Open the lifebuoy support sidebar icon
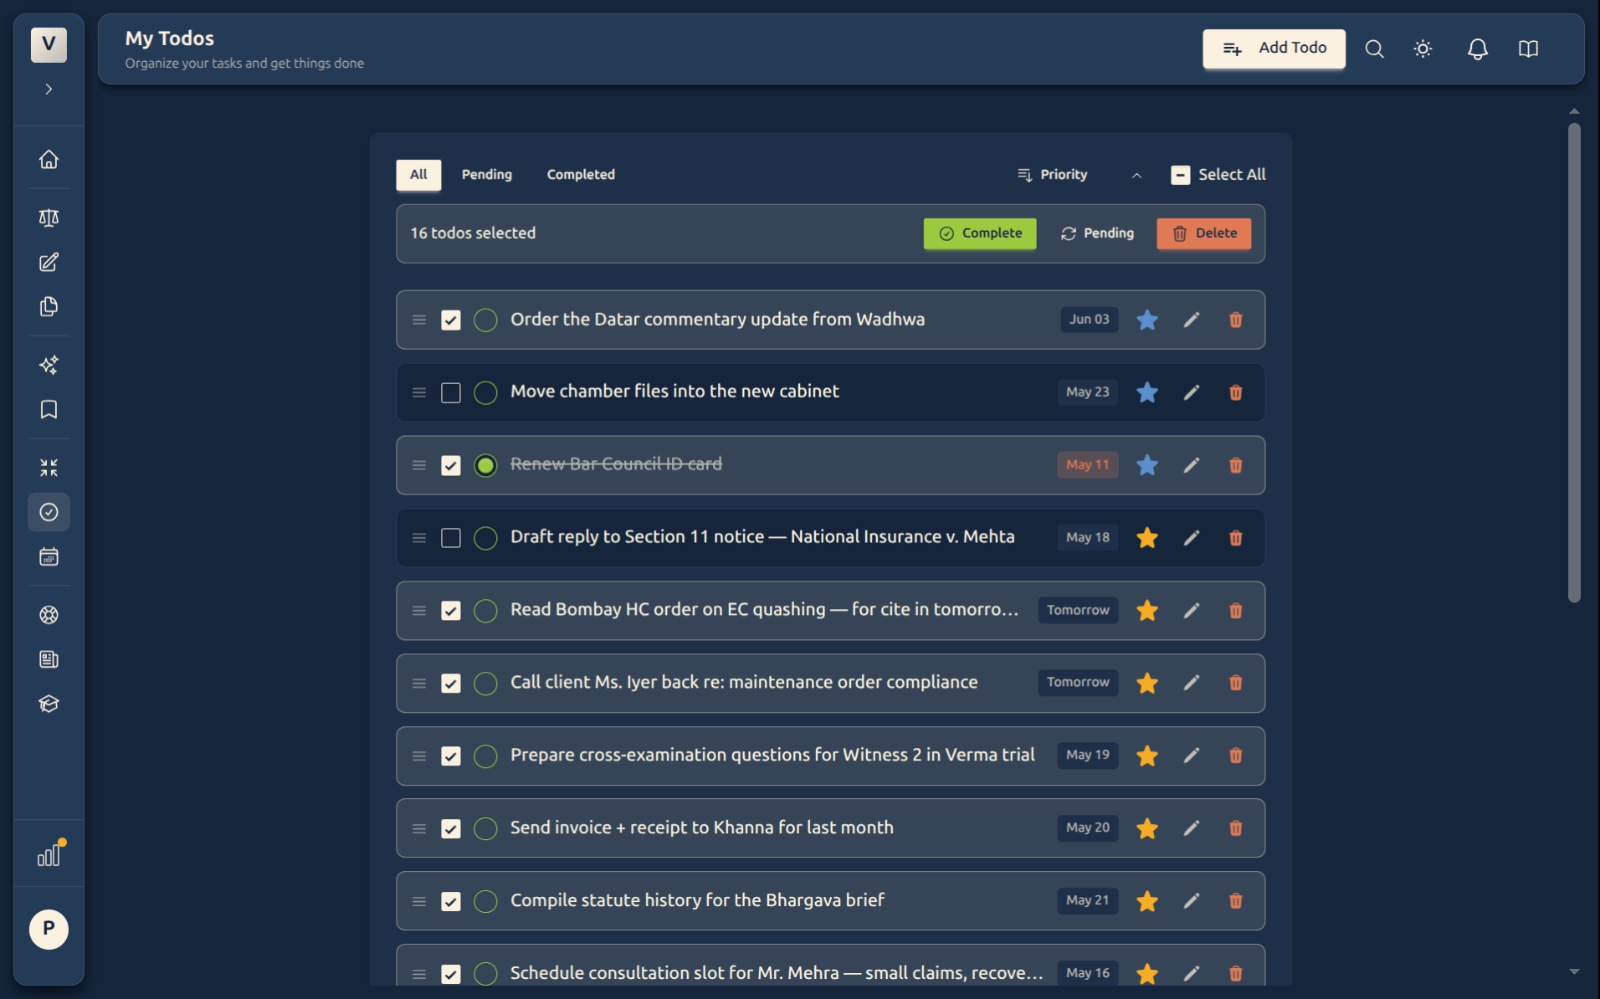The image size is (1600, 999). click(x=48, y=615)
